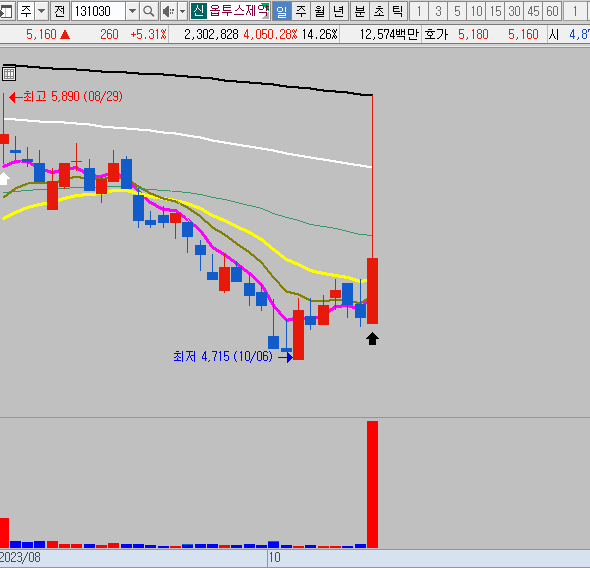
Task: Open the dropdown arrow beside the speaker icon
Action: pyautogui.click(x=182, y=11)
